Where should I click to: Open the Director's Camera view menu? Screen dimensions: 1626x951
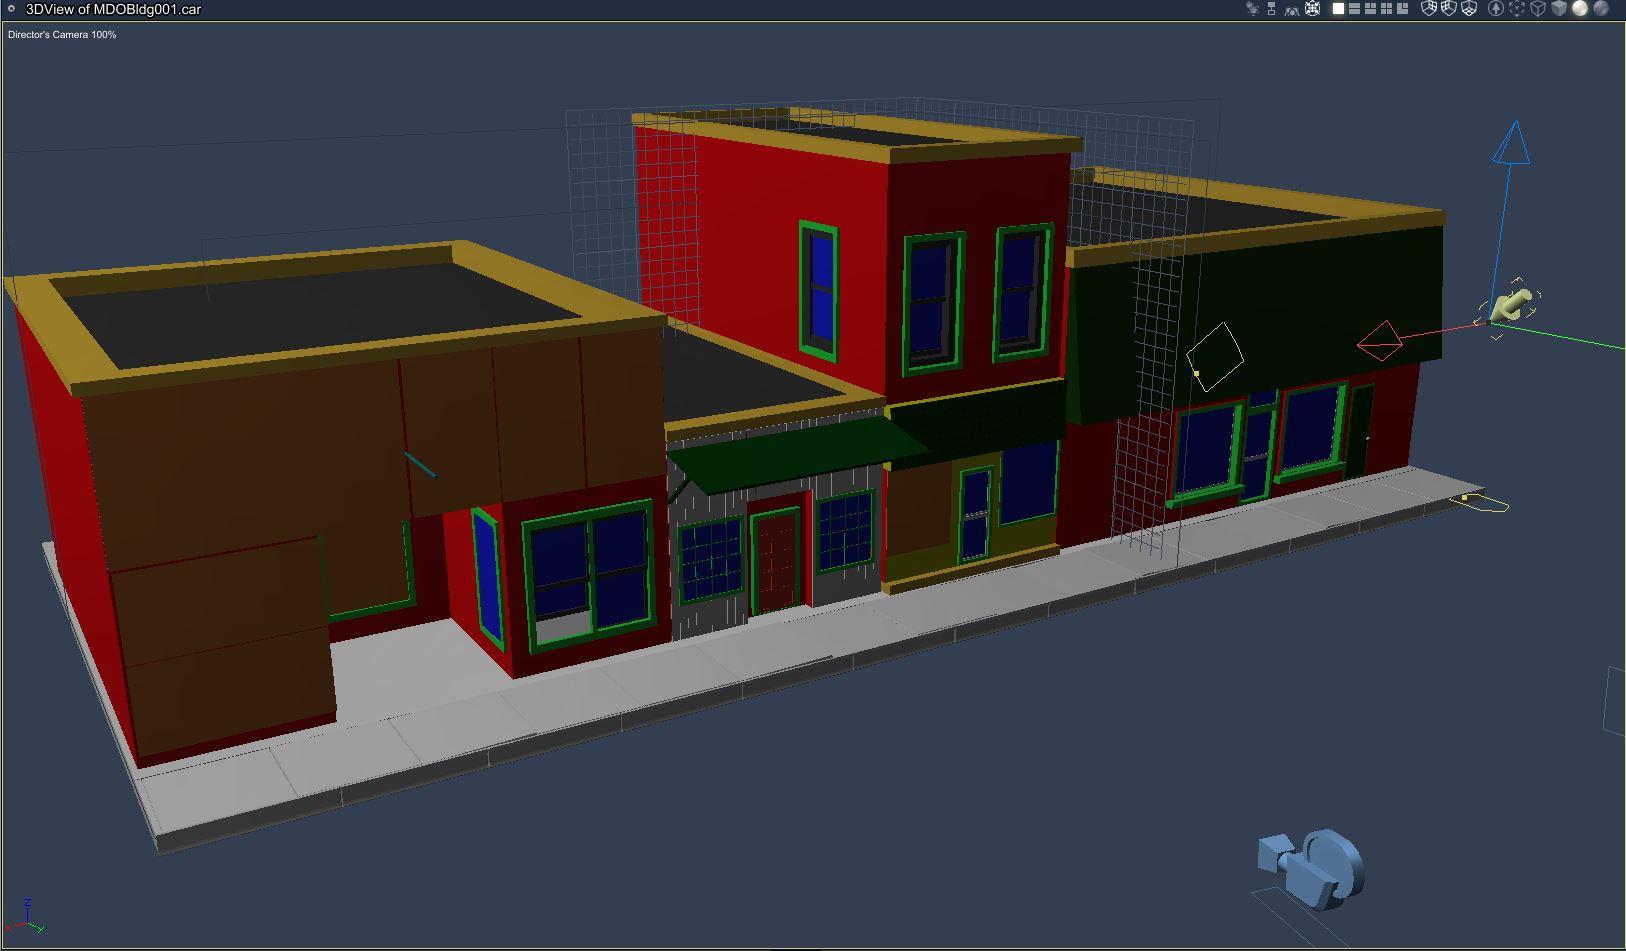coord(62,35)
